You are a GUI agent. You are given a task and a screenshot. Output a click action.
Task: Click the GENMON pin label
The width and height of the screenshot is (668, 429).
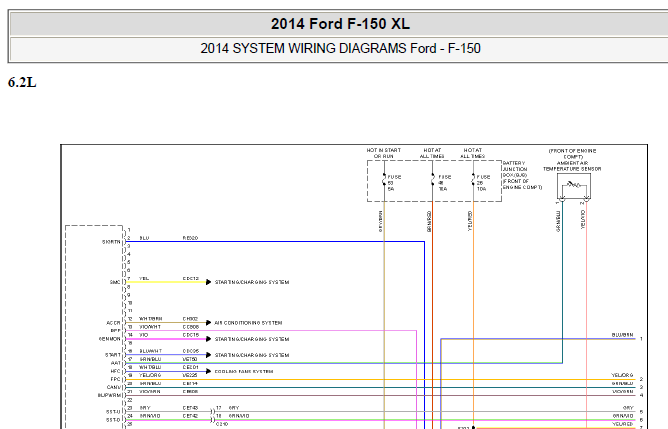click(109, 339)
